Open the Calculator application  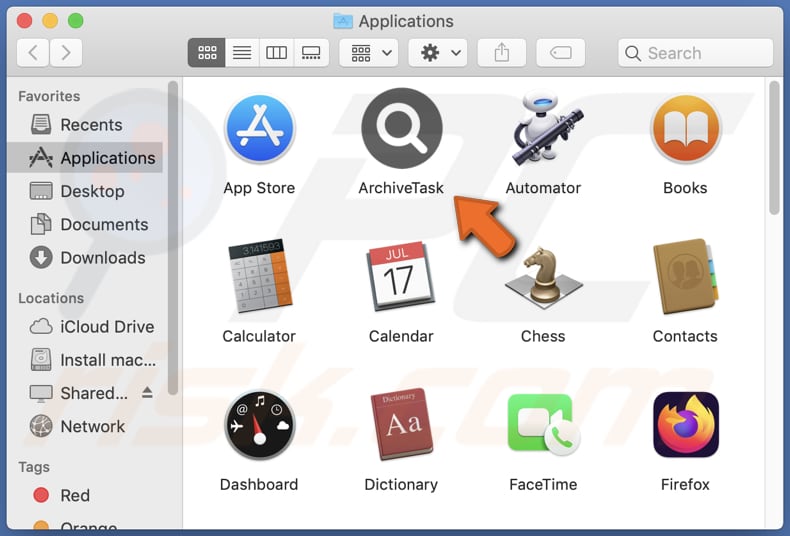tap(259, 276)
